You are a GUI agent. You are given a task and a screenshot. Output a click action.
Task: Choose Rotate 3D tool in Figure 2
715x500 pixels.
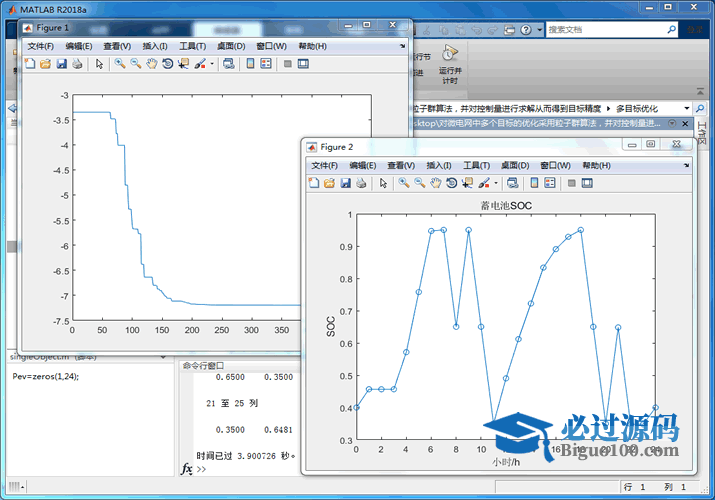pos(451,183)
